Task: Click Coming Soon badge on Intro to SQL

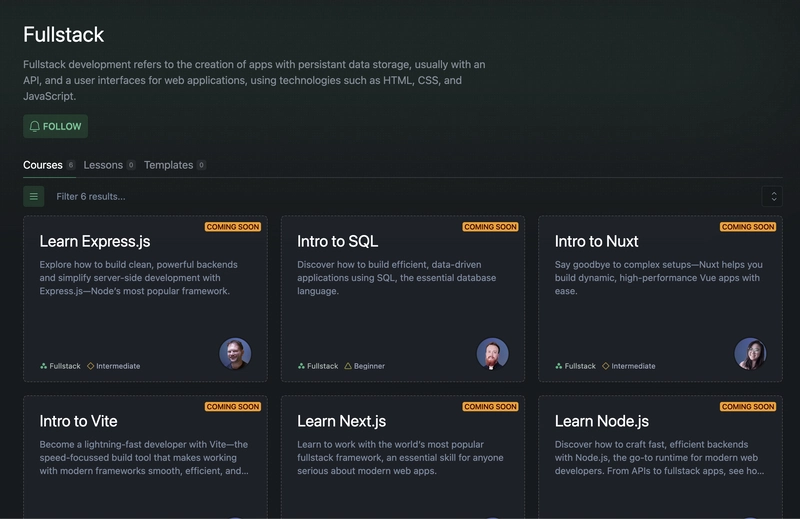Action: pos(490,227)
